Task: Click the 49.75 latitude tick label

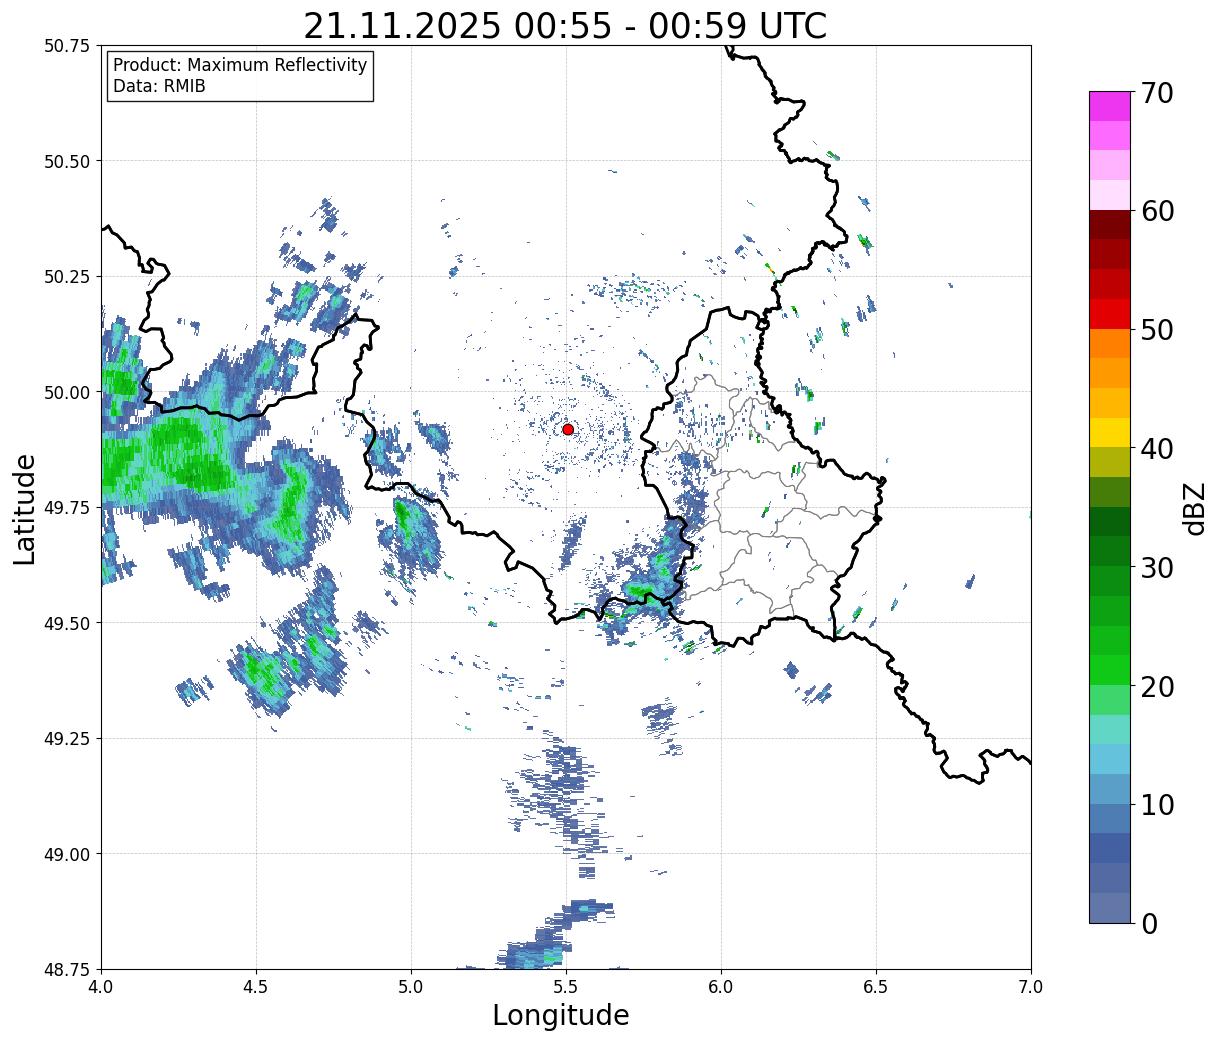Action: [x=66, y=508]
